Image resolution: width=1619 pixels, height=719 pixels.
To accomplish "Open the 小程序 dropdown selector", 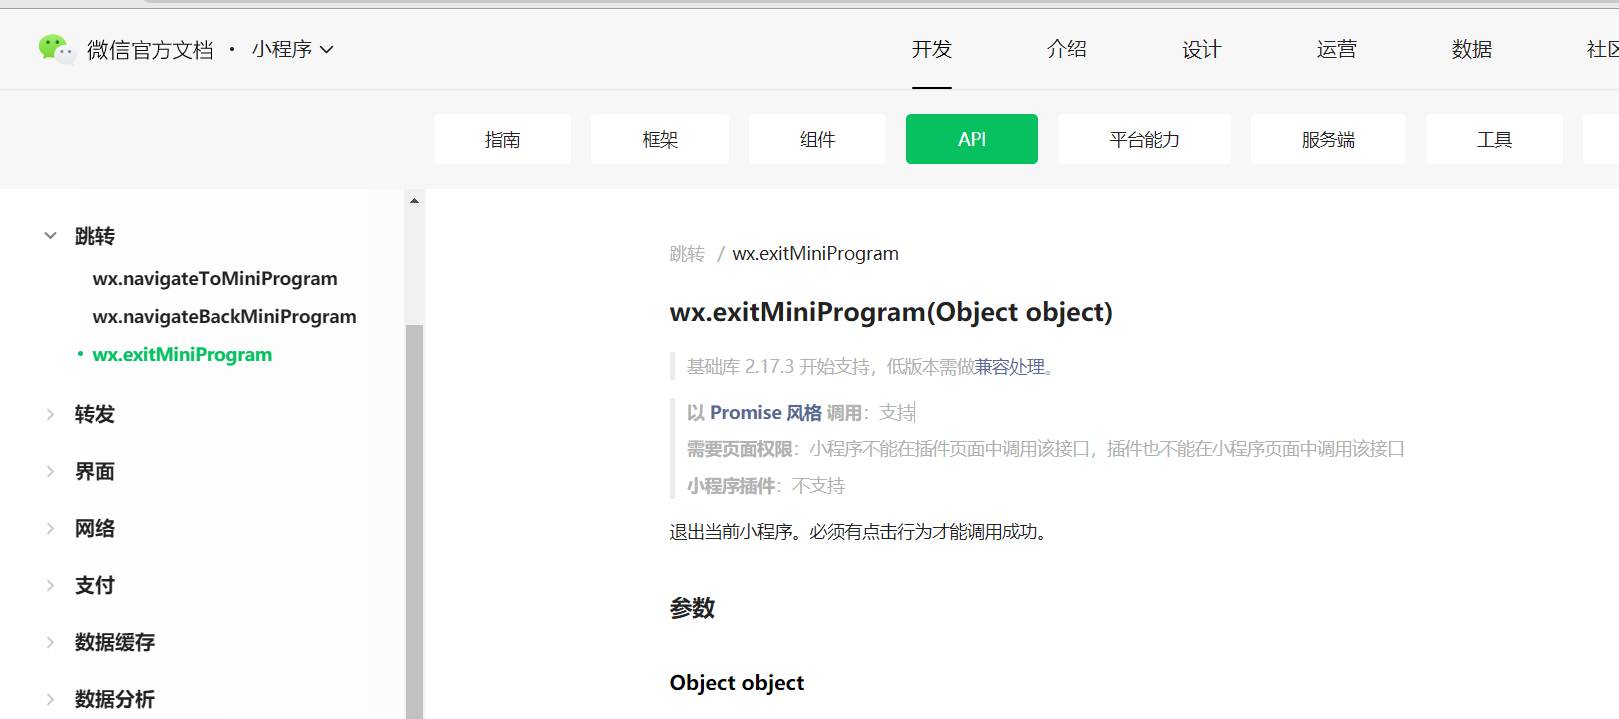I will coord(292,49).
